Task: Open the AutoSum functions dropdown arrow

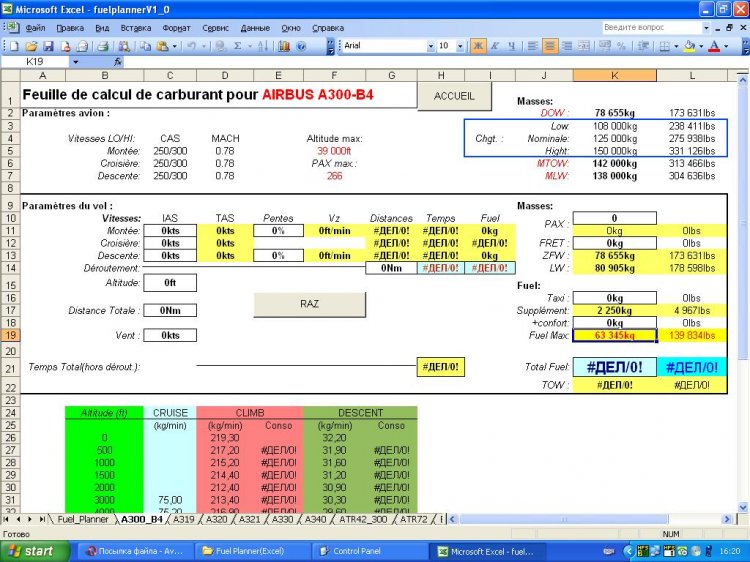Action: [249, 46]
